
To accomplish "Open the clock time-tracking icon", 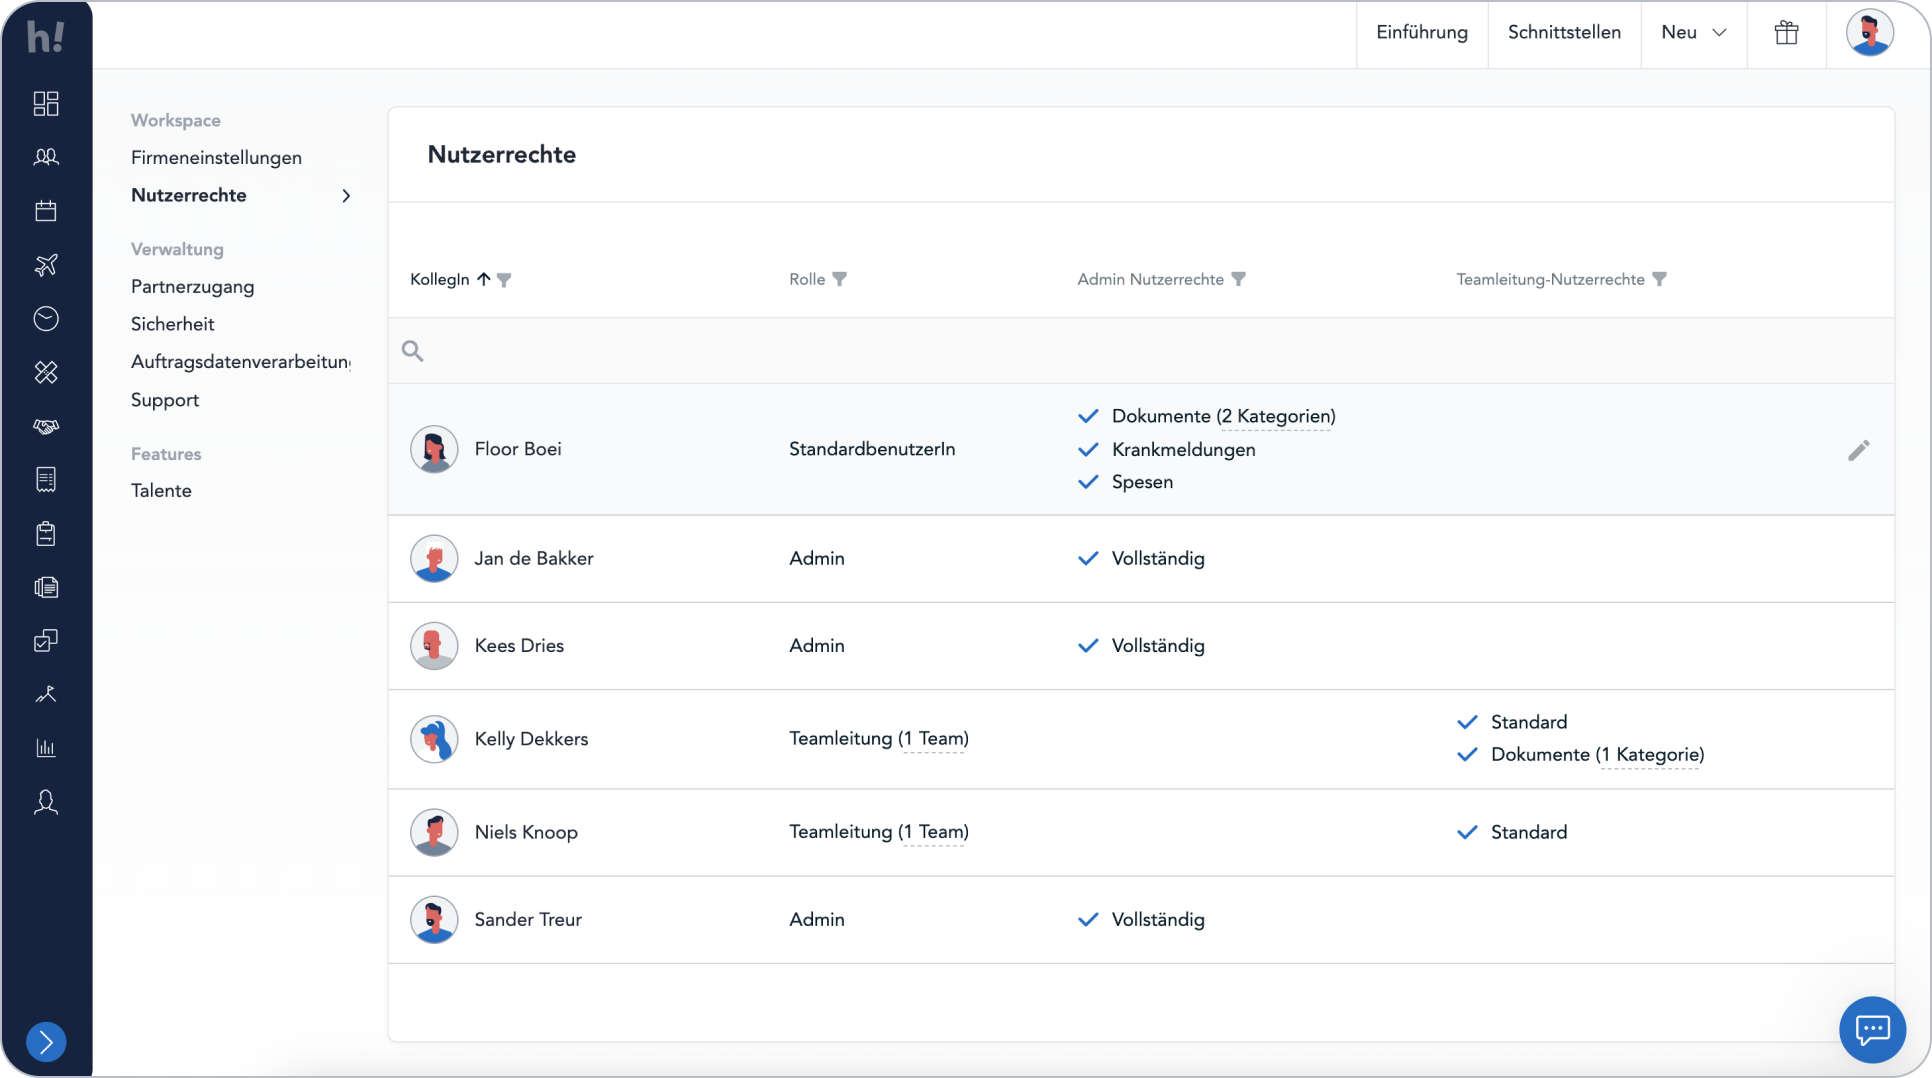I will pos(46,319).
